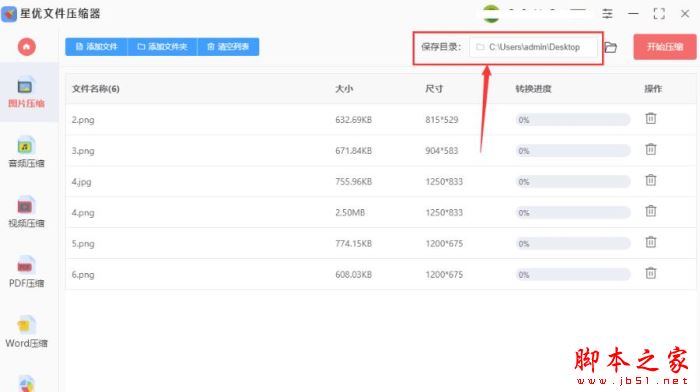Remove 4.jpg with its trash icon

[x=650, y=180]
